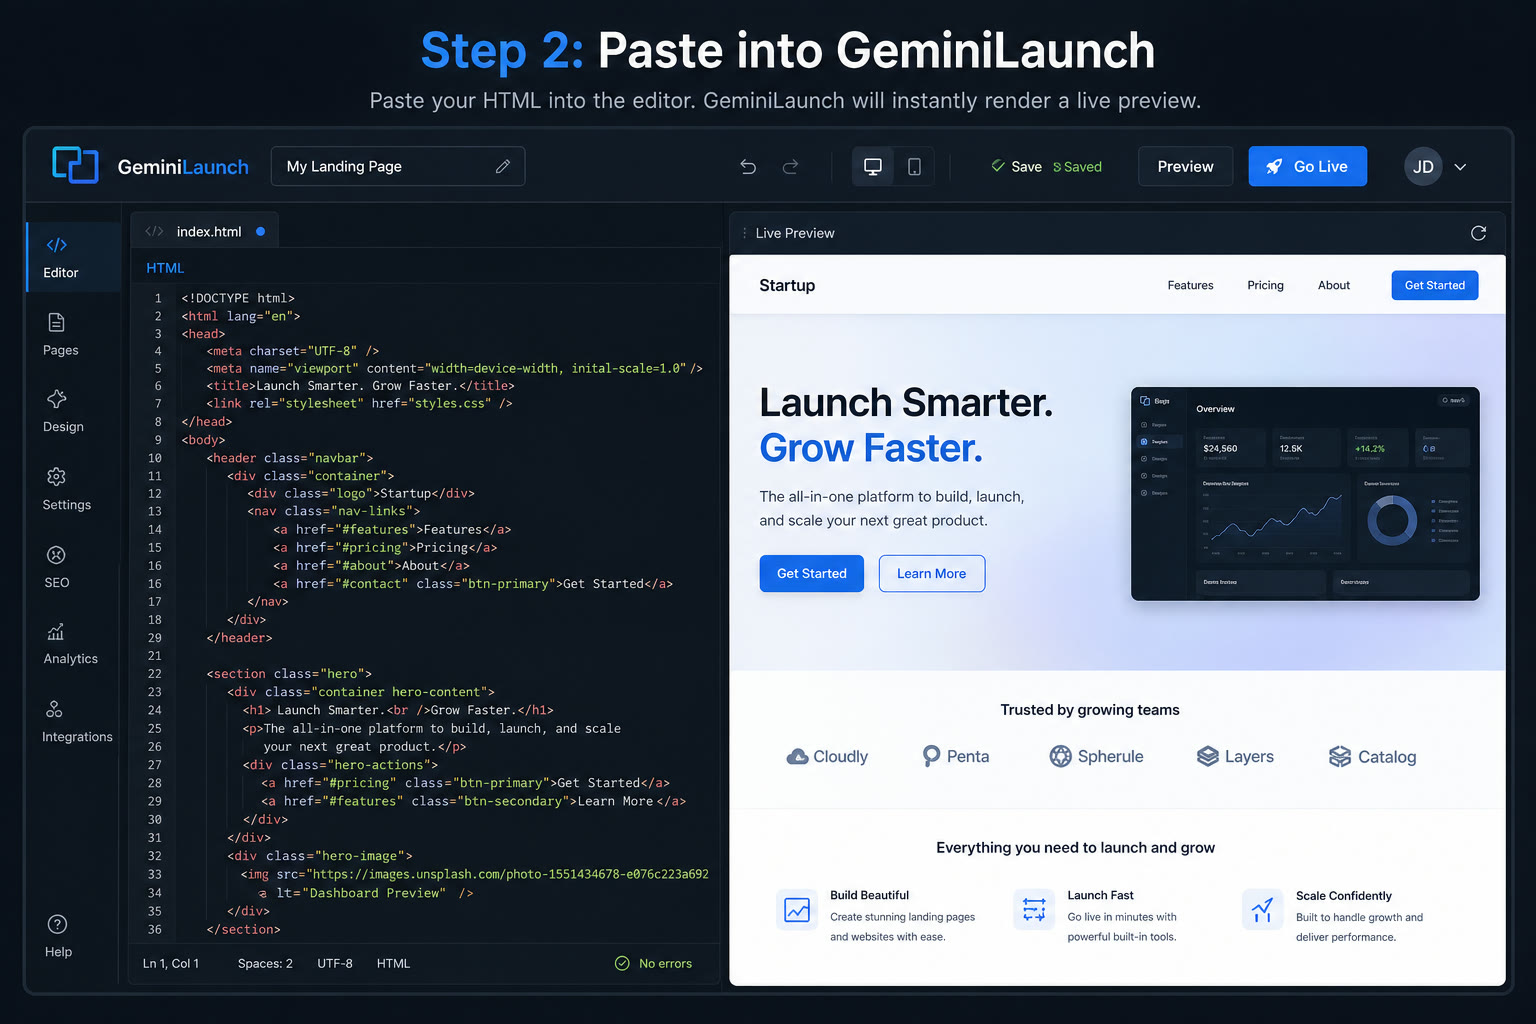The width and height of the screenshot is (1536, 1024).
Task: Click the Build Beautiful feature icon
Action: coord(797,909)
